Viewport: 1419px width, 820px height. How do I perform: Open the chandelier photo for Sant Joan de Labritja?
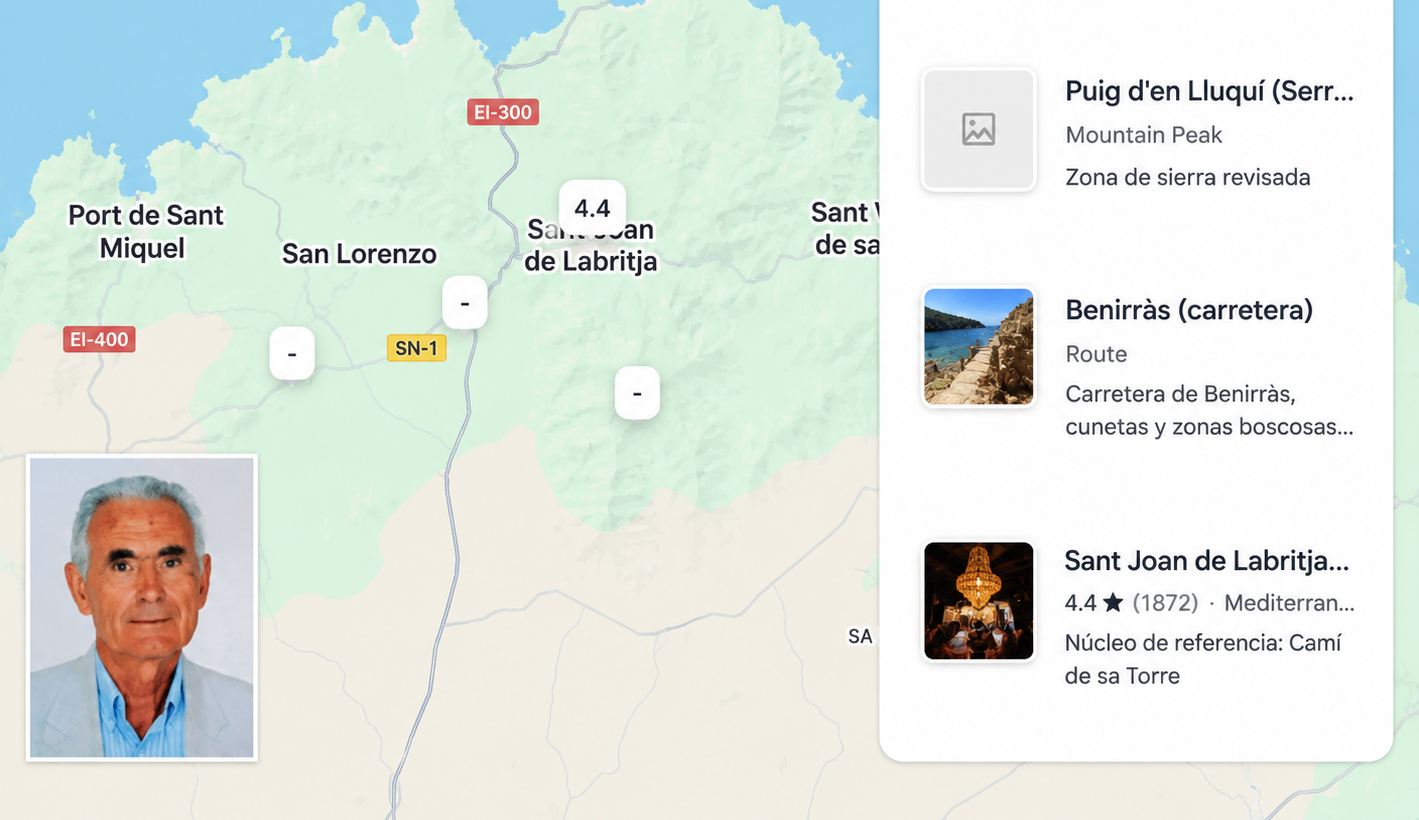978,601
